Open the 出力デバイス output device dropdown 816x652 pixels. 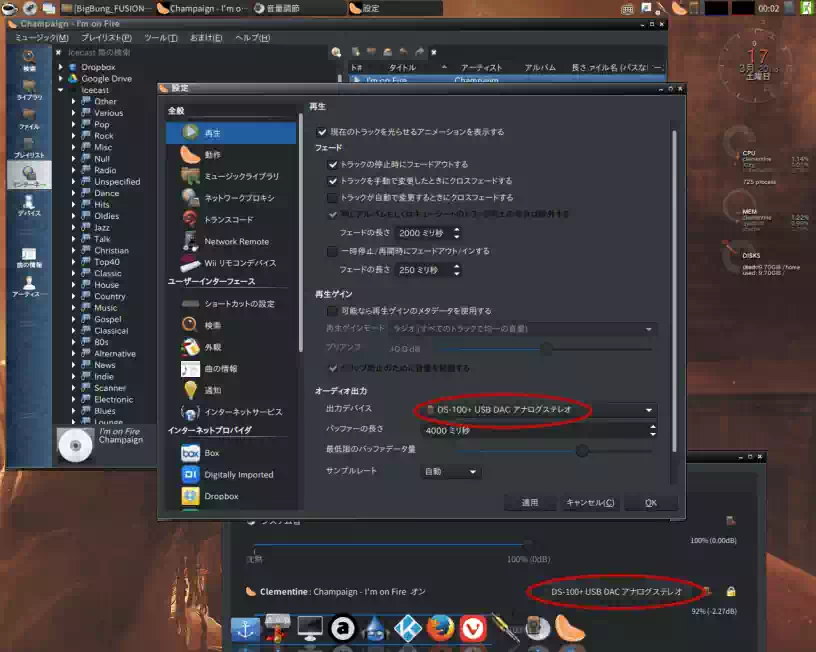(538, 410)
